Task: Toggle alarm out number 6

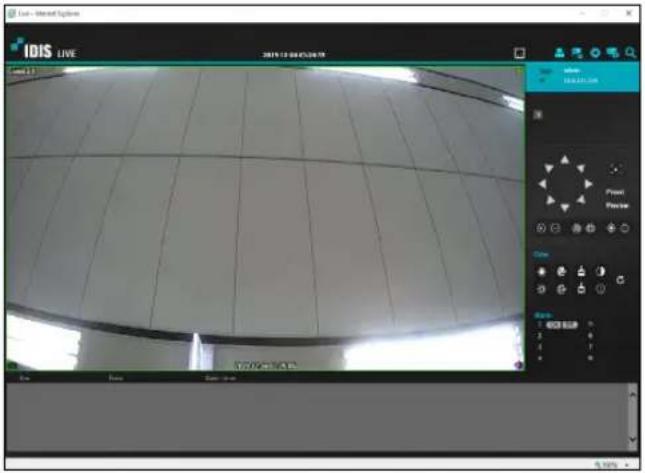Action: click(590, 336)
